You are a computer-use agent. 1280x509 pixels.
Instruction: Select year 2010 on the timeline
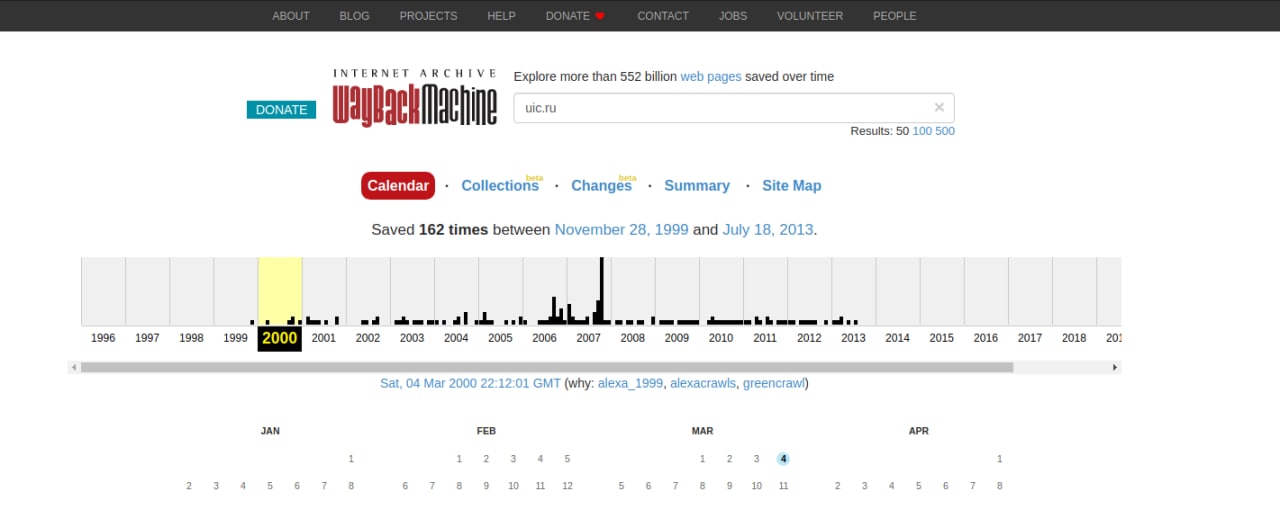721,338
